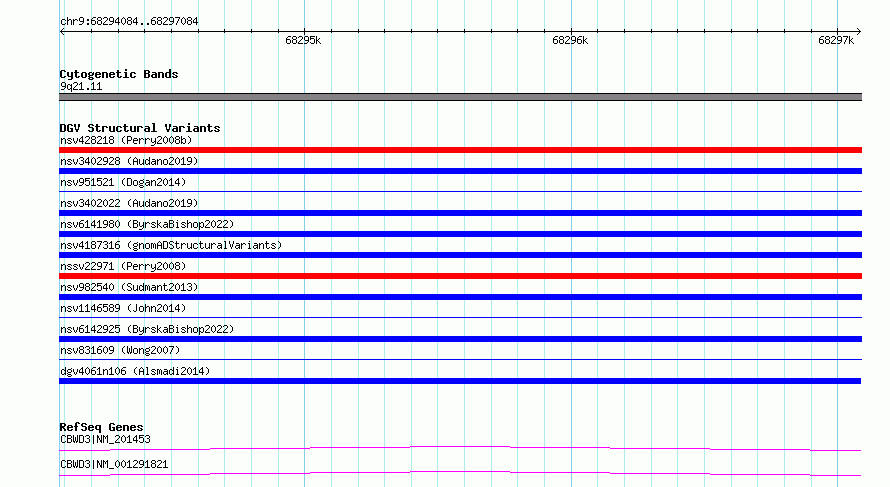Click the magenta line under CBWD3|NM_201453
This screenshot has width=890, height=487.
460,448
